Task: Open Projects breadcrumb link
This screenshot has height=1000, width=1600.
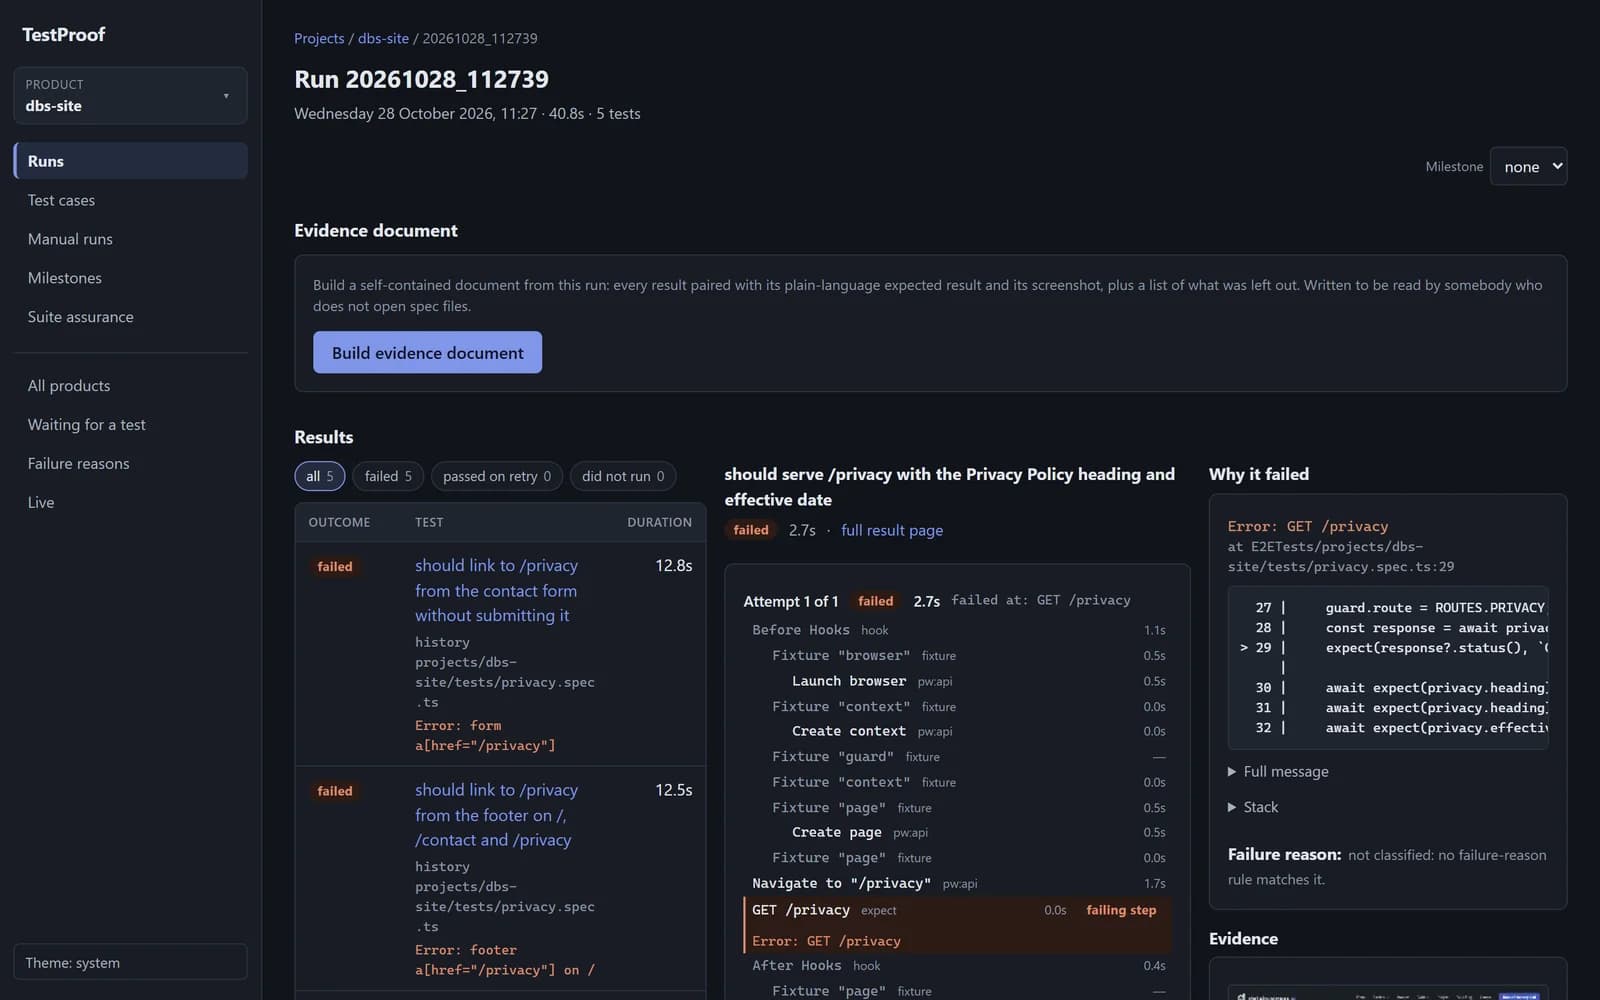Action: pyautogui.click(x=319, y=38)
